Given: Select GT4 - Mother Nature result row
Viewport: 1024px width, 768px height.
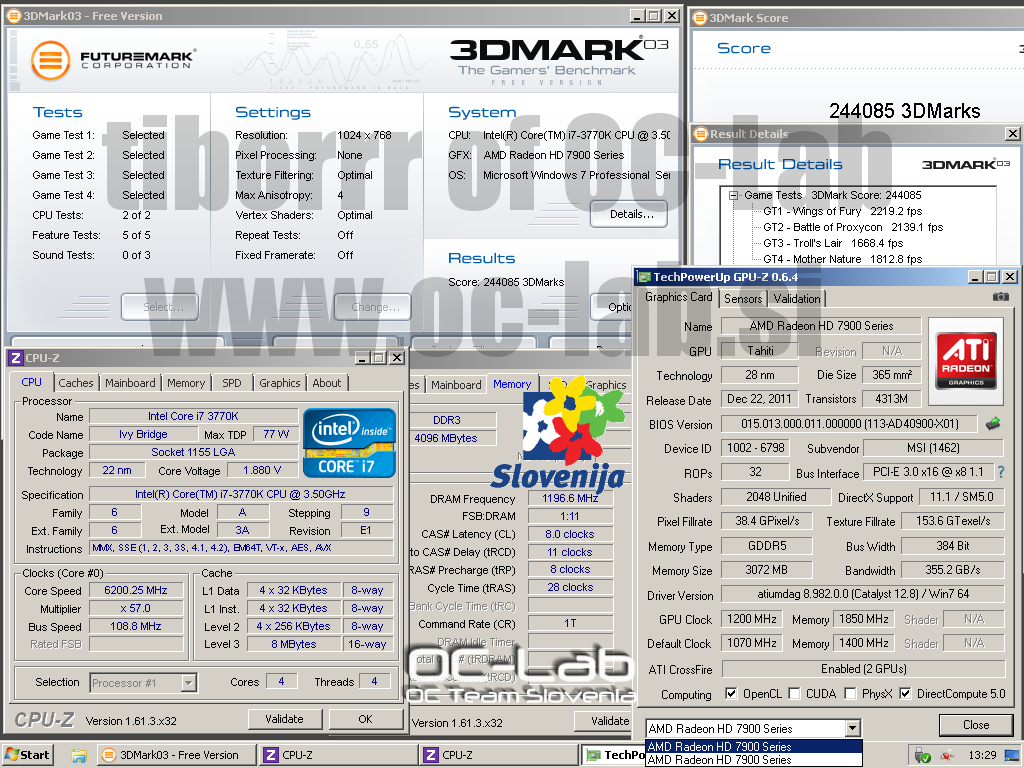Looking at the screenshot, I should click(x=842, y=259).
